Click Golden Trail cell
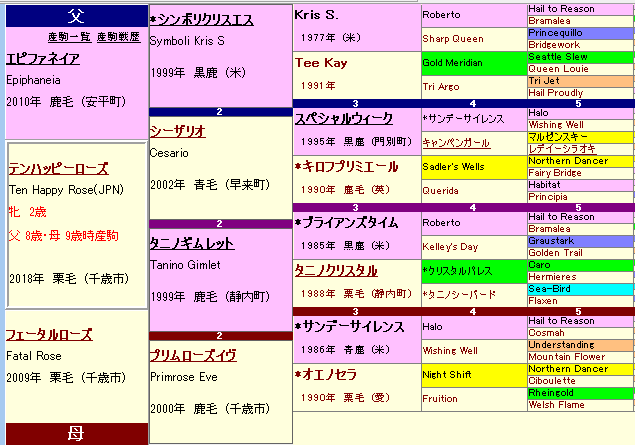Viewport: 635px width, 445px height. click(x=580, y=253)
